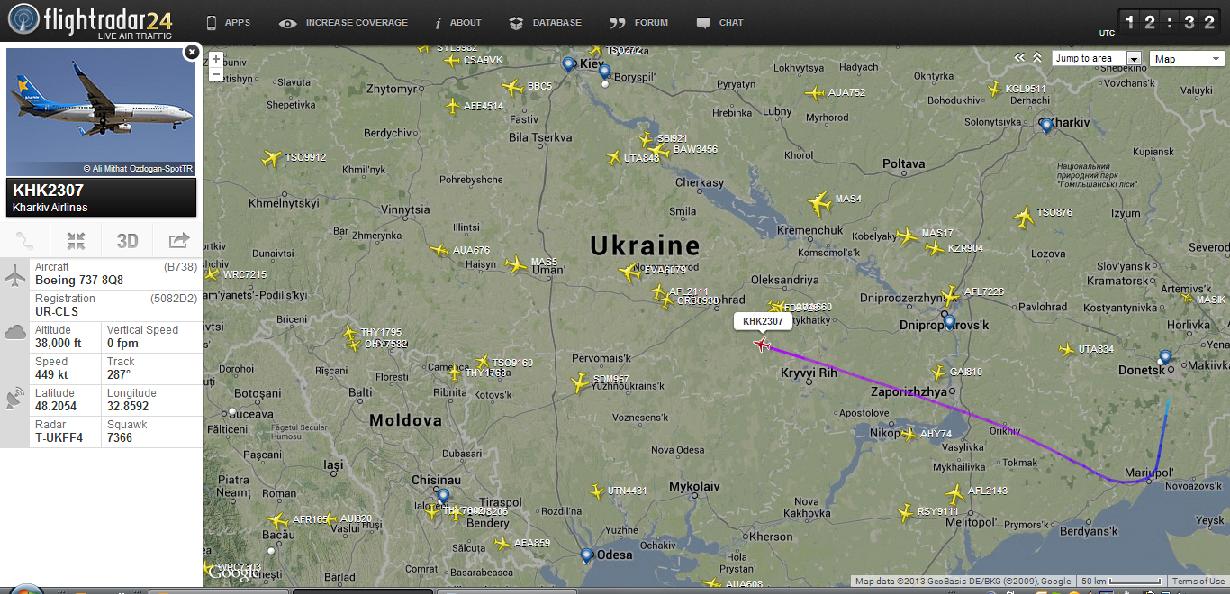Click the flight route path icon

tap(25, 240)
